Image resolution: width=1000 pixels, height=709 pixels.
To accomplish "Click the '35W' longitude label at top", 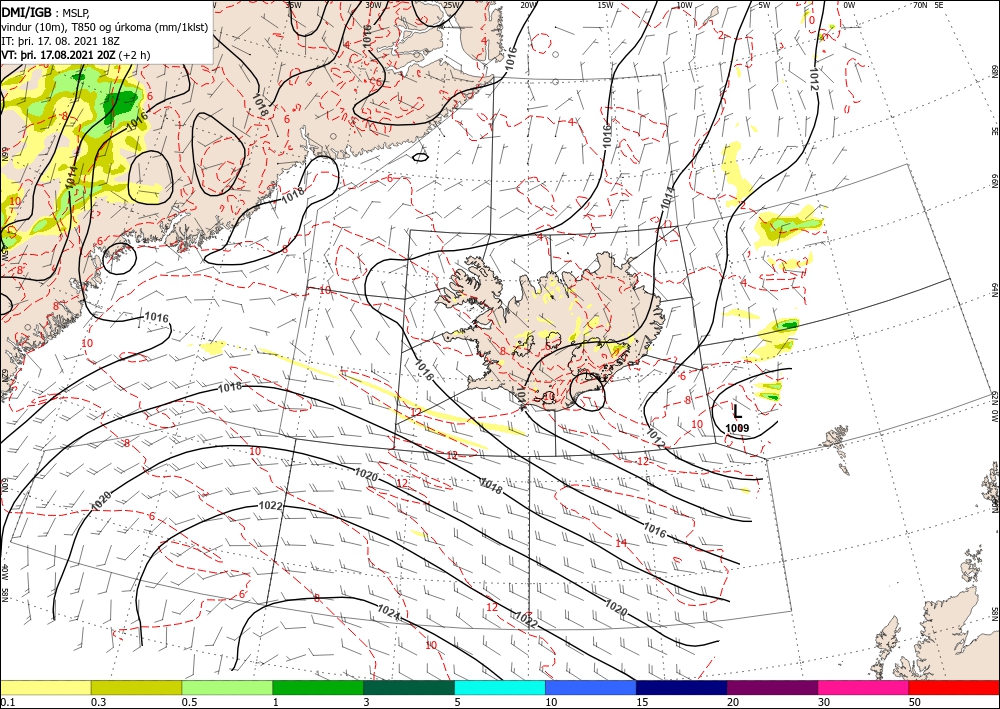I will click(x=293, y=5).
